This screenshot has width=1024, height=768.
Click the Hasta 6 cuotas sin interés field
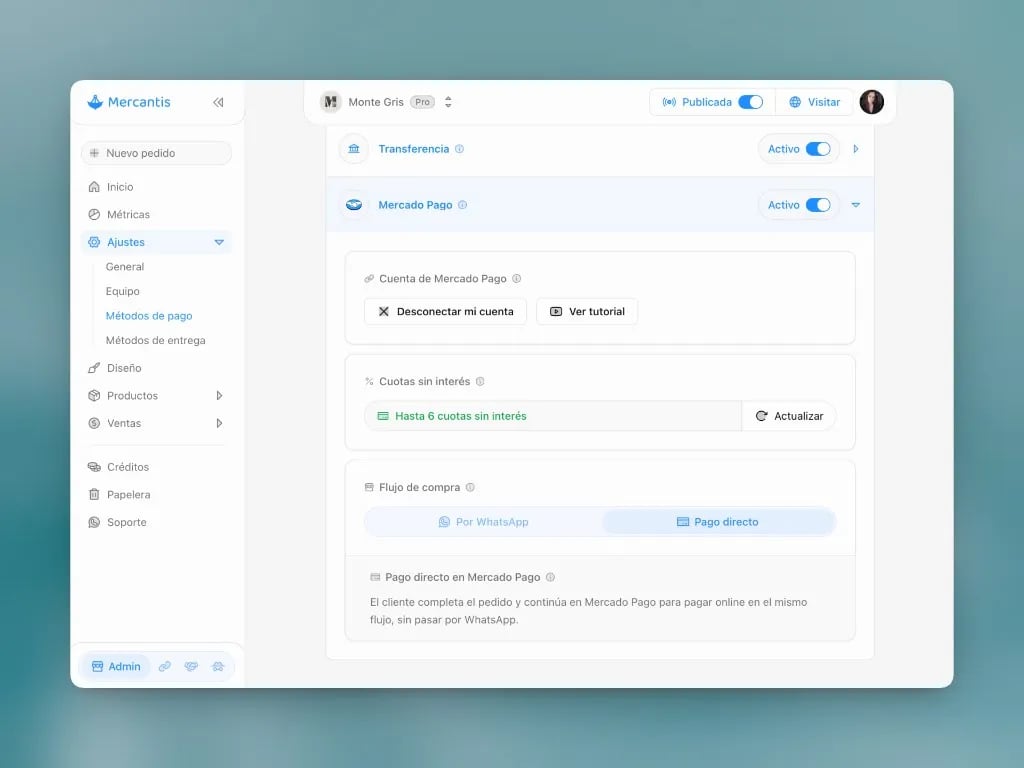[x=553, y=416]
